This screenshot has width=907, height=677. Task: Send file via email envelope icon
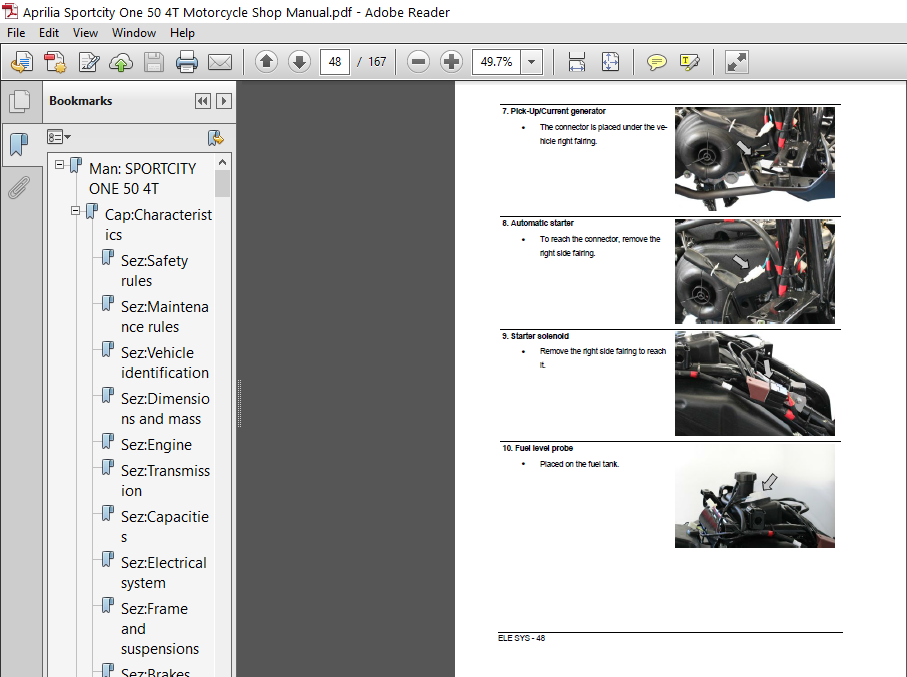pyautogui.click(x=220, y=62)
